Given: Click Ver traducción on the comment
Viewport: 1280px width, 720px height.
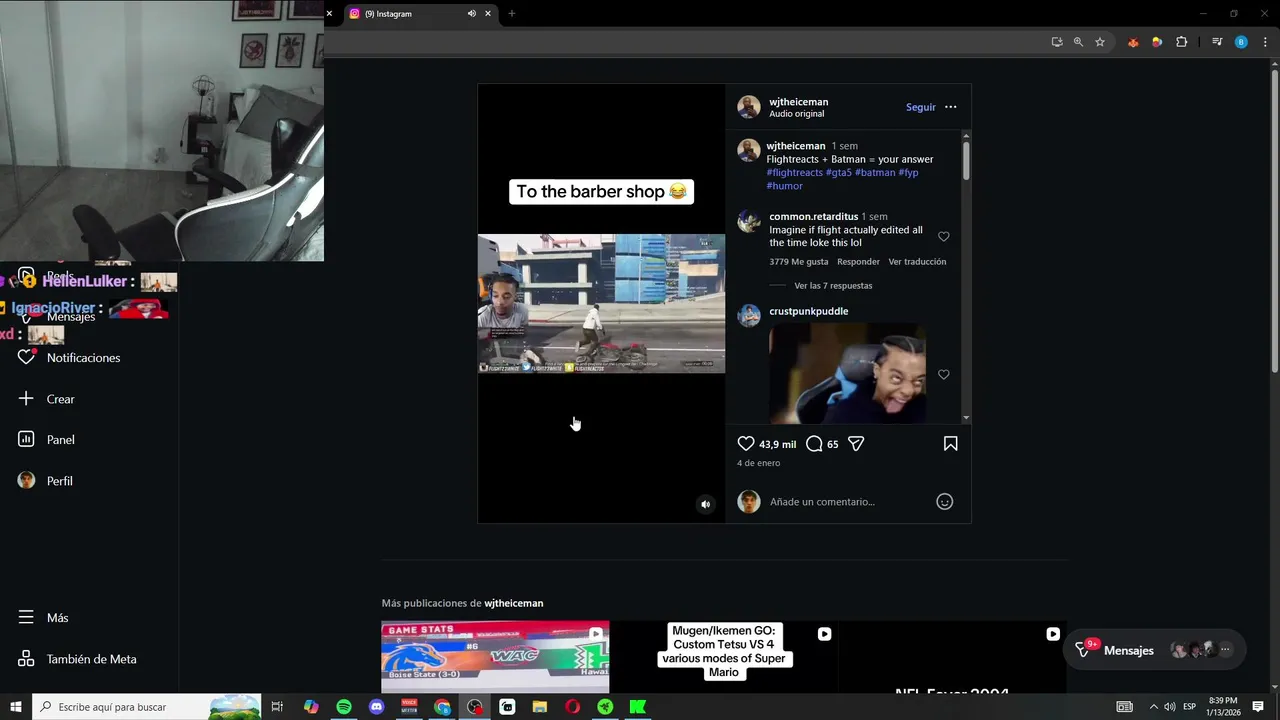Looking at the screenshot, I should 917,262.
